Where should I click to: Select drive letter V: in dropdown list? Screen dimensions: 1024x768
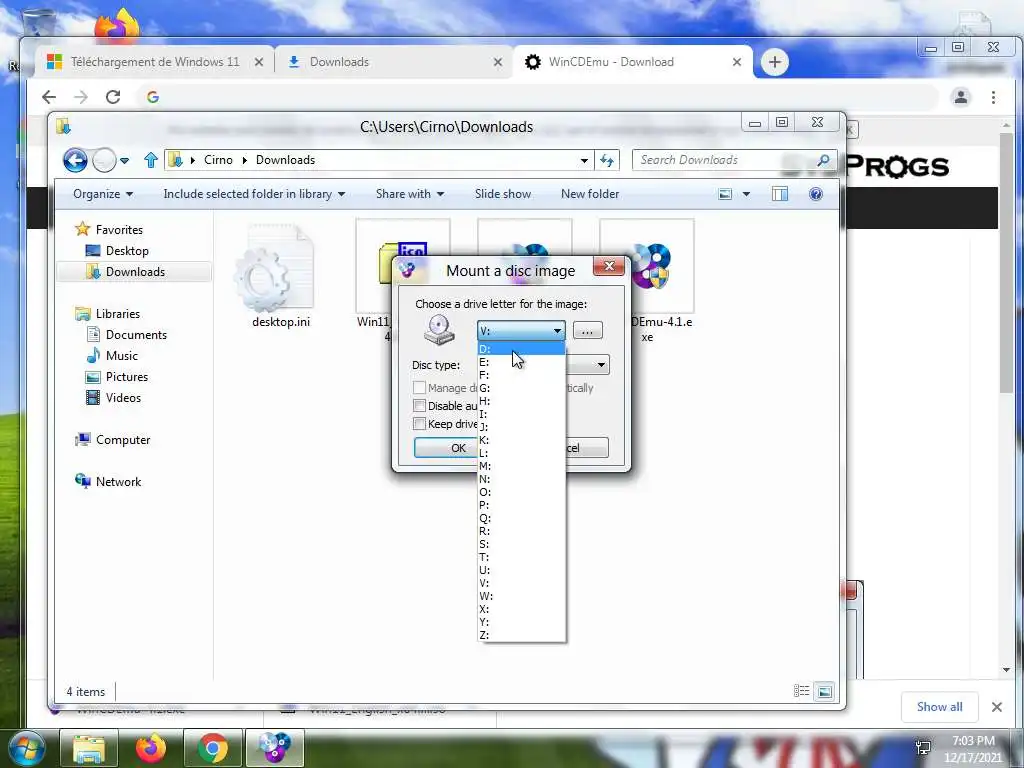tap(521, 583)
